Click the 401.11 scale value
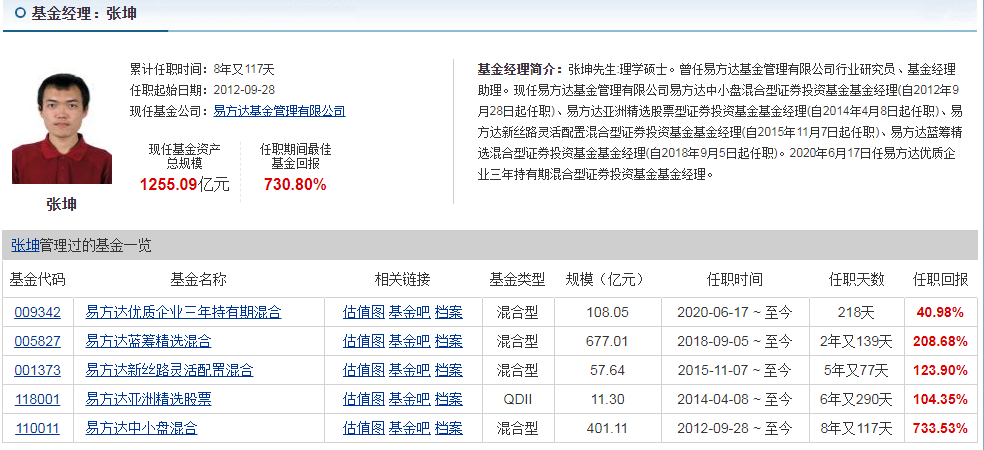Viewport: 984px width, 450px height. (x=607, y=429)
